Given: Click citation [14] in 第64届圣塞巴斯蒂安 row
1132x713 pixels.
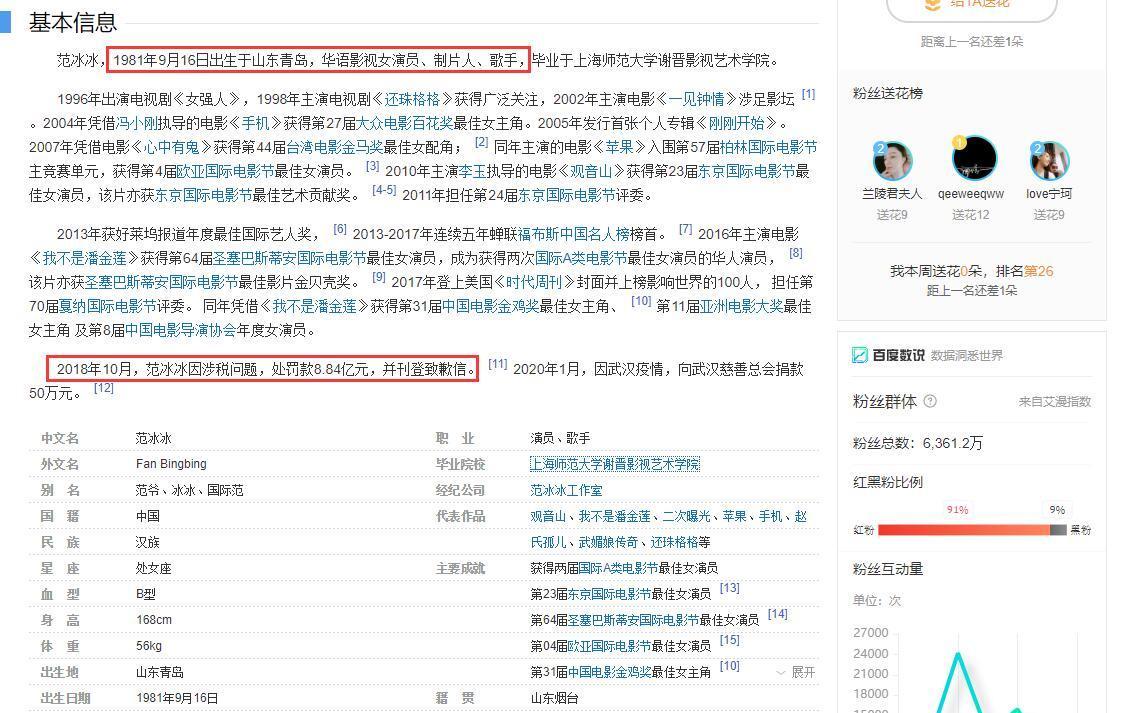Looking at the screenshot, I should (778, 613).
